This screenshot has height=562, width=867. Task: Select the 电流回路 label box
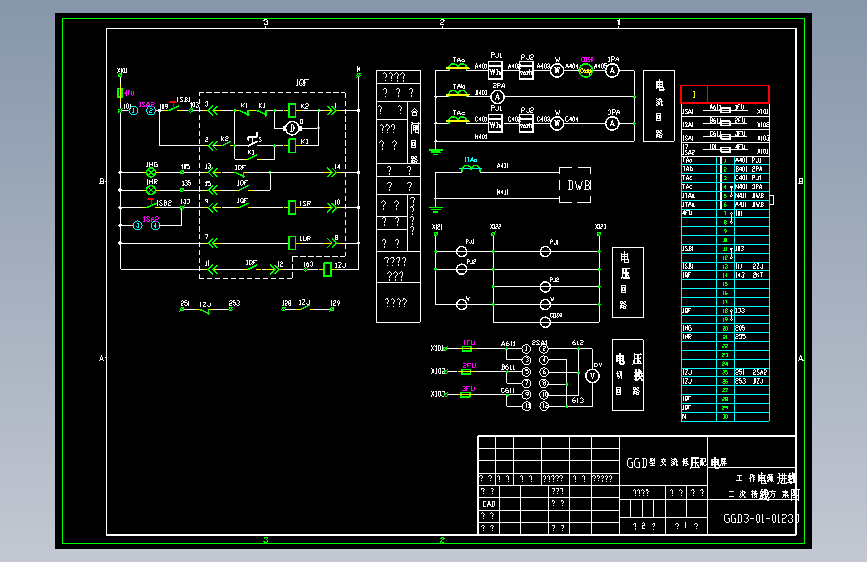(659, 106)
